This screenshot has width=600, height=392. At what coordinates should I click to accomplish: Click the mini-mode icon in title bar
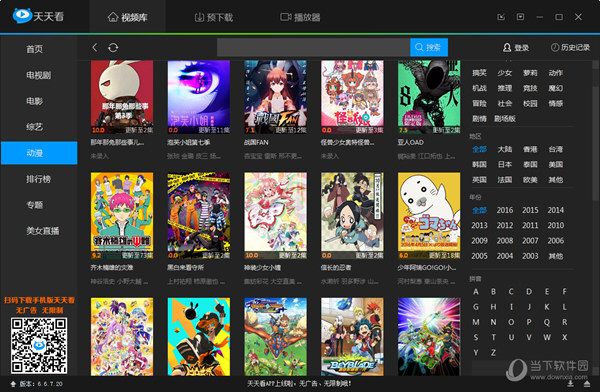501,17
